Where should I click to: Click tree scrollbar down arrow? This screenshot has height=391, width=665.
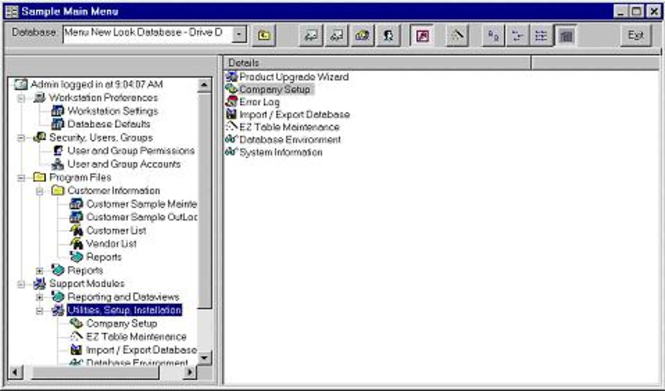tap(204, 358)
